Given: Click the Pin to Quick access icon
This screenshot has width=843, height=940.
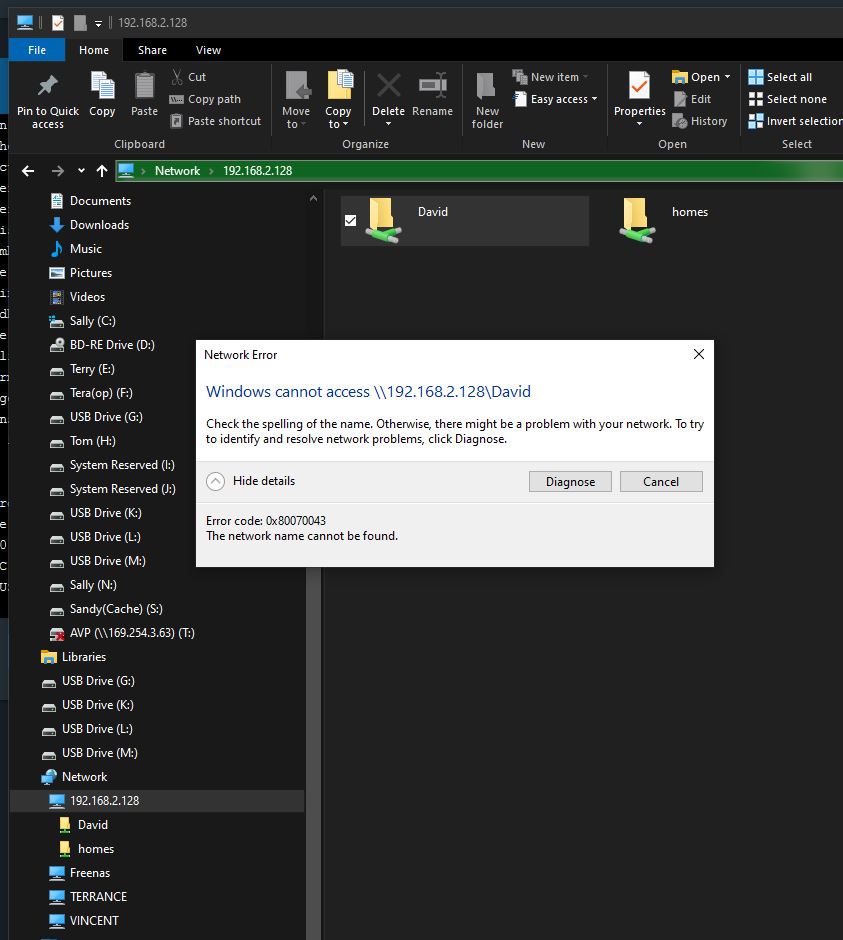Looking at the screenshot, I should point(47,86).
